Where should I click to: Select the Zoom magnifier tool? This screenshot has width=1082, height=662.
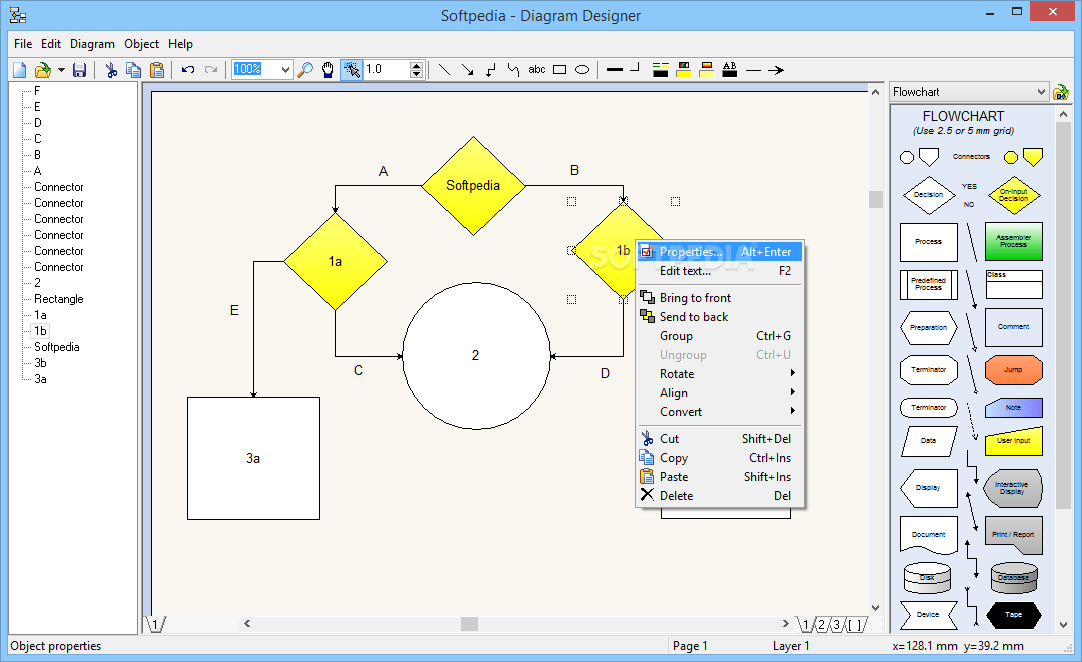306,70
